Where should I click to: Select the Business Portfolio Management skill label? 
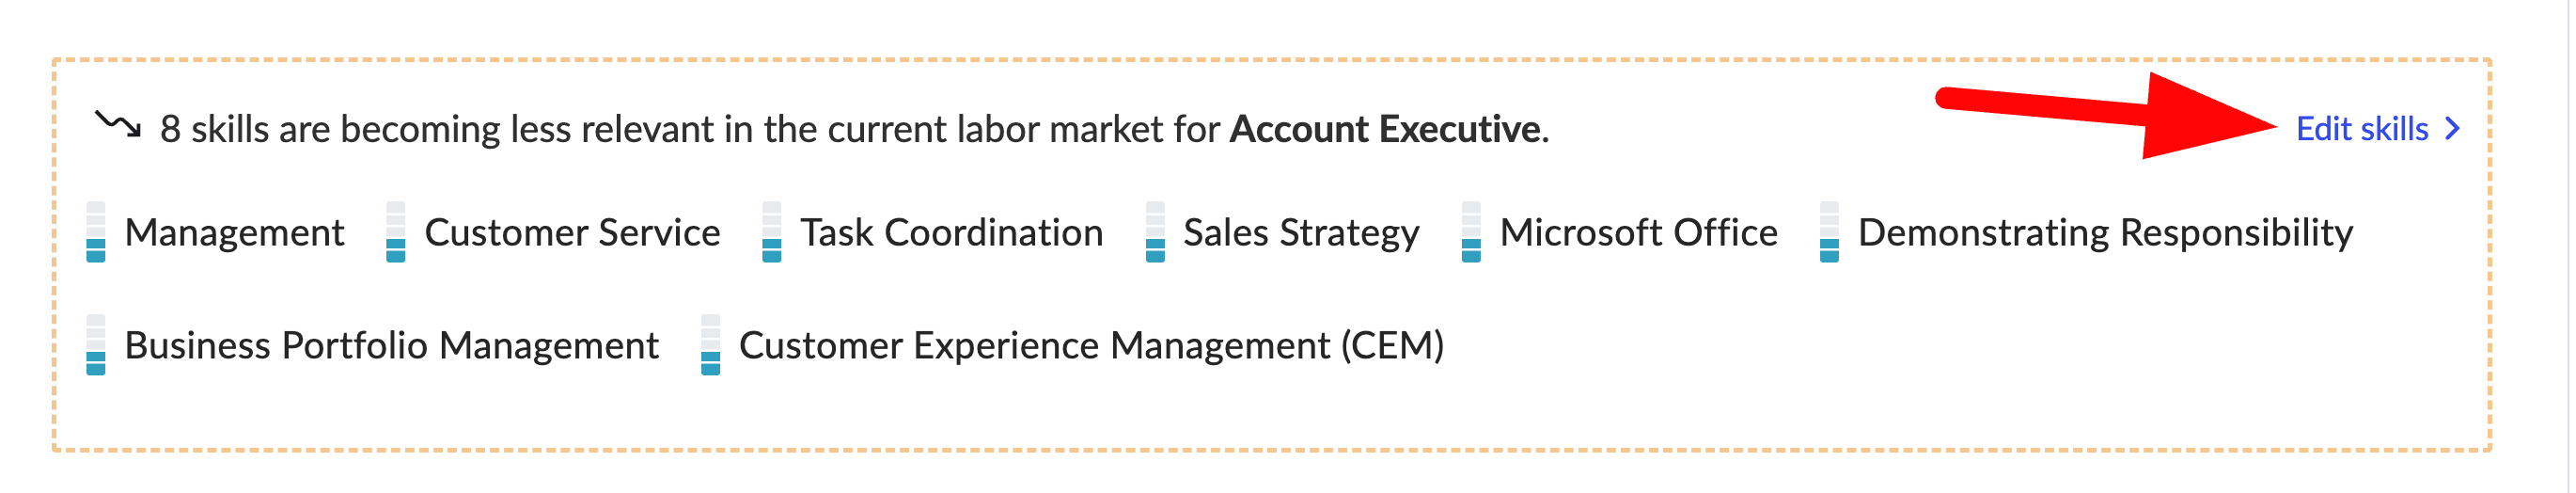coord(392,346)
